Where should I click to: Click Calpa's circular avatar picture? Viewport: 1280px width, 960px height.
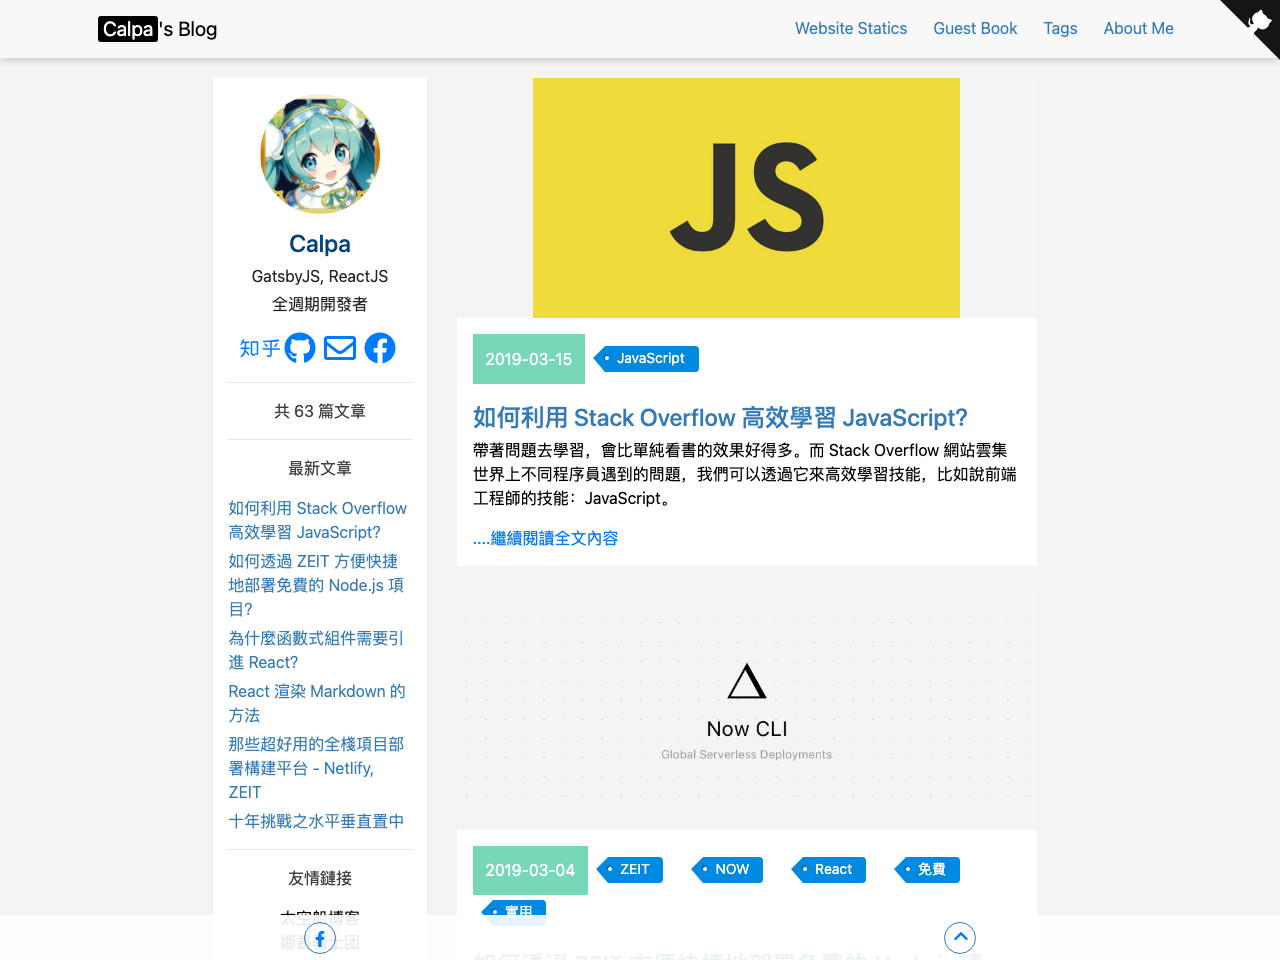click(319, 154)
